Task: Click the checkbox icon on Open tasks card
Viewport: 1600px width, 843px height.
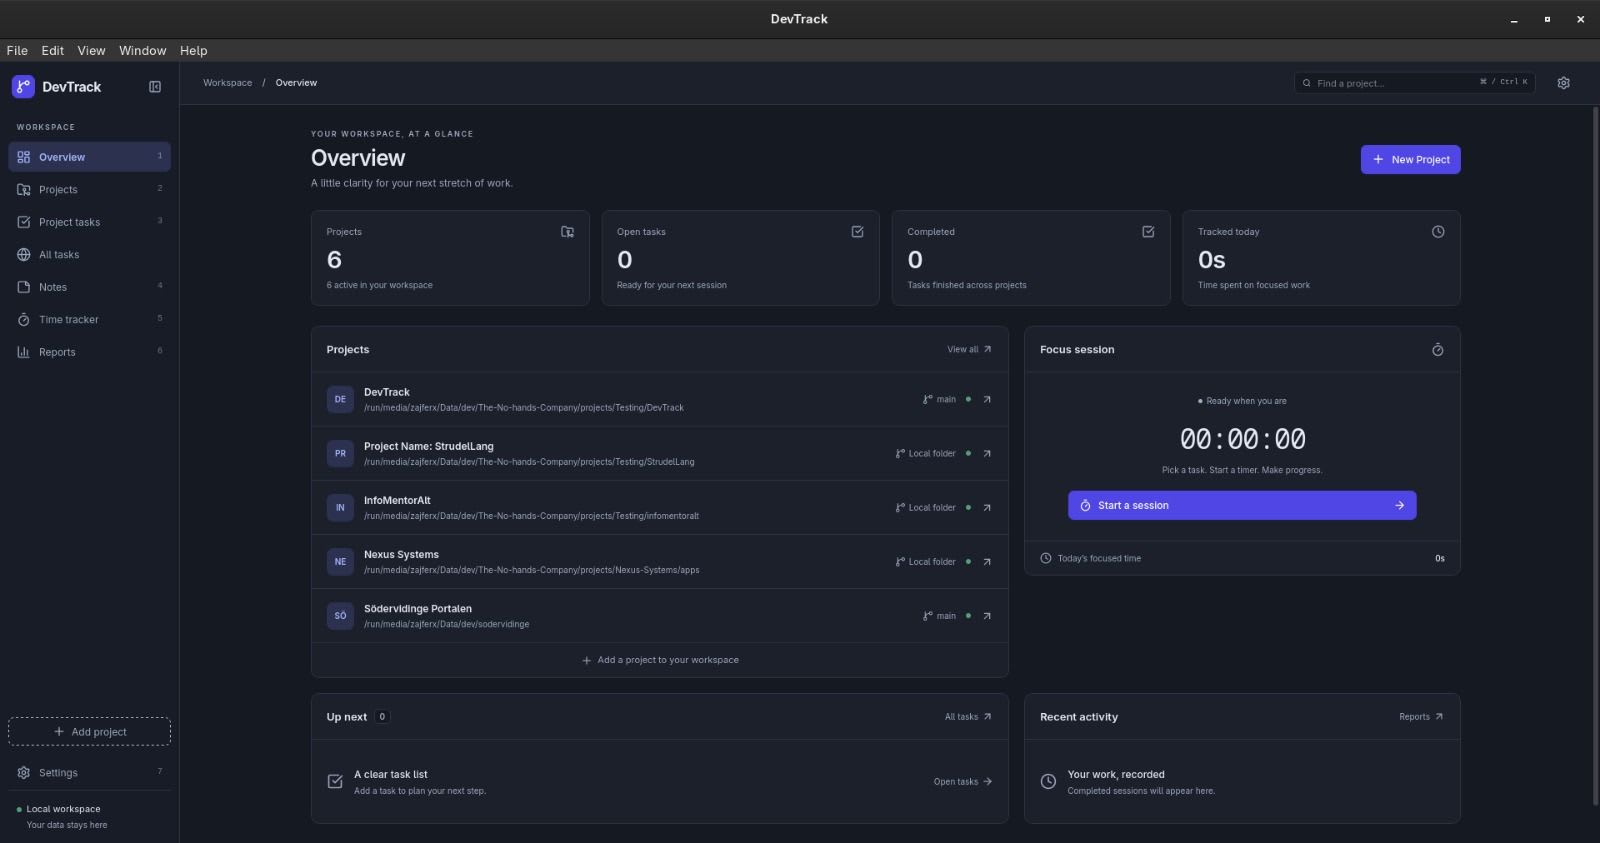Action: click(x=857, y=232)
